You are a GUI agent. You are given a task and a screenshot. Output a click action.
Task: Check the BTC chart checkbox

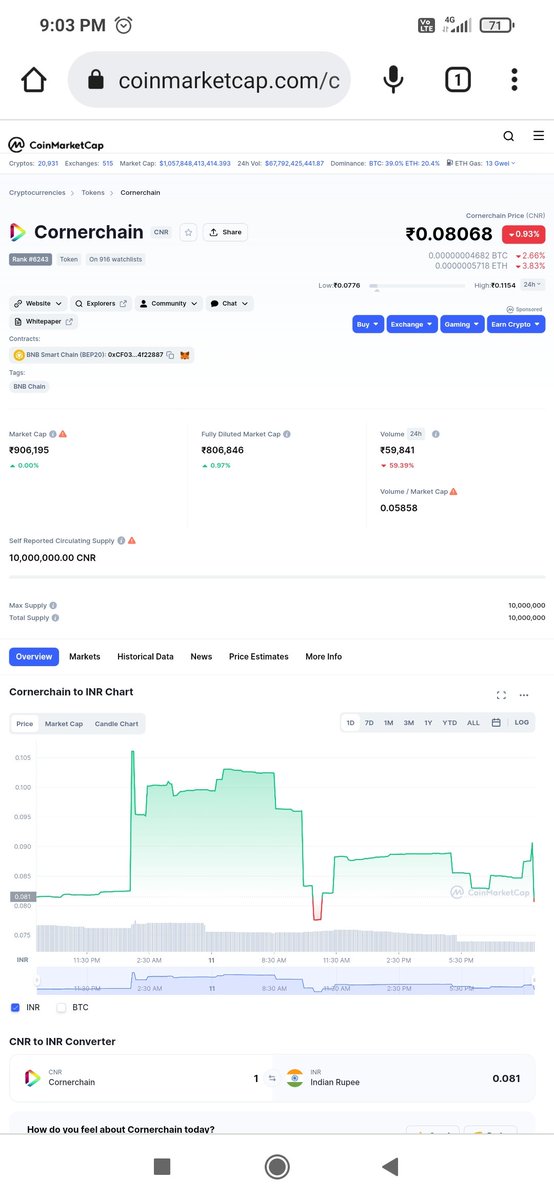point(62,1007)
